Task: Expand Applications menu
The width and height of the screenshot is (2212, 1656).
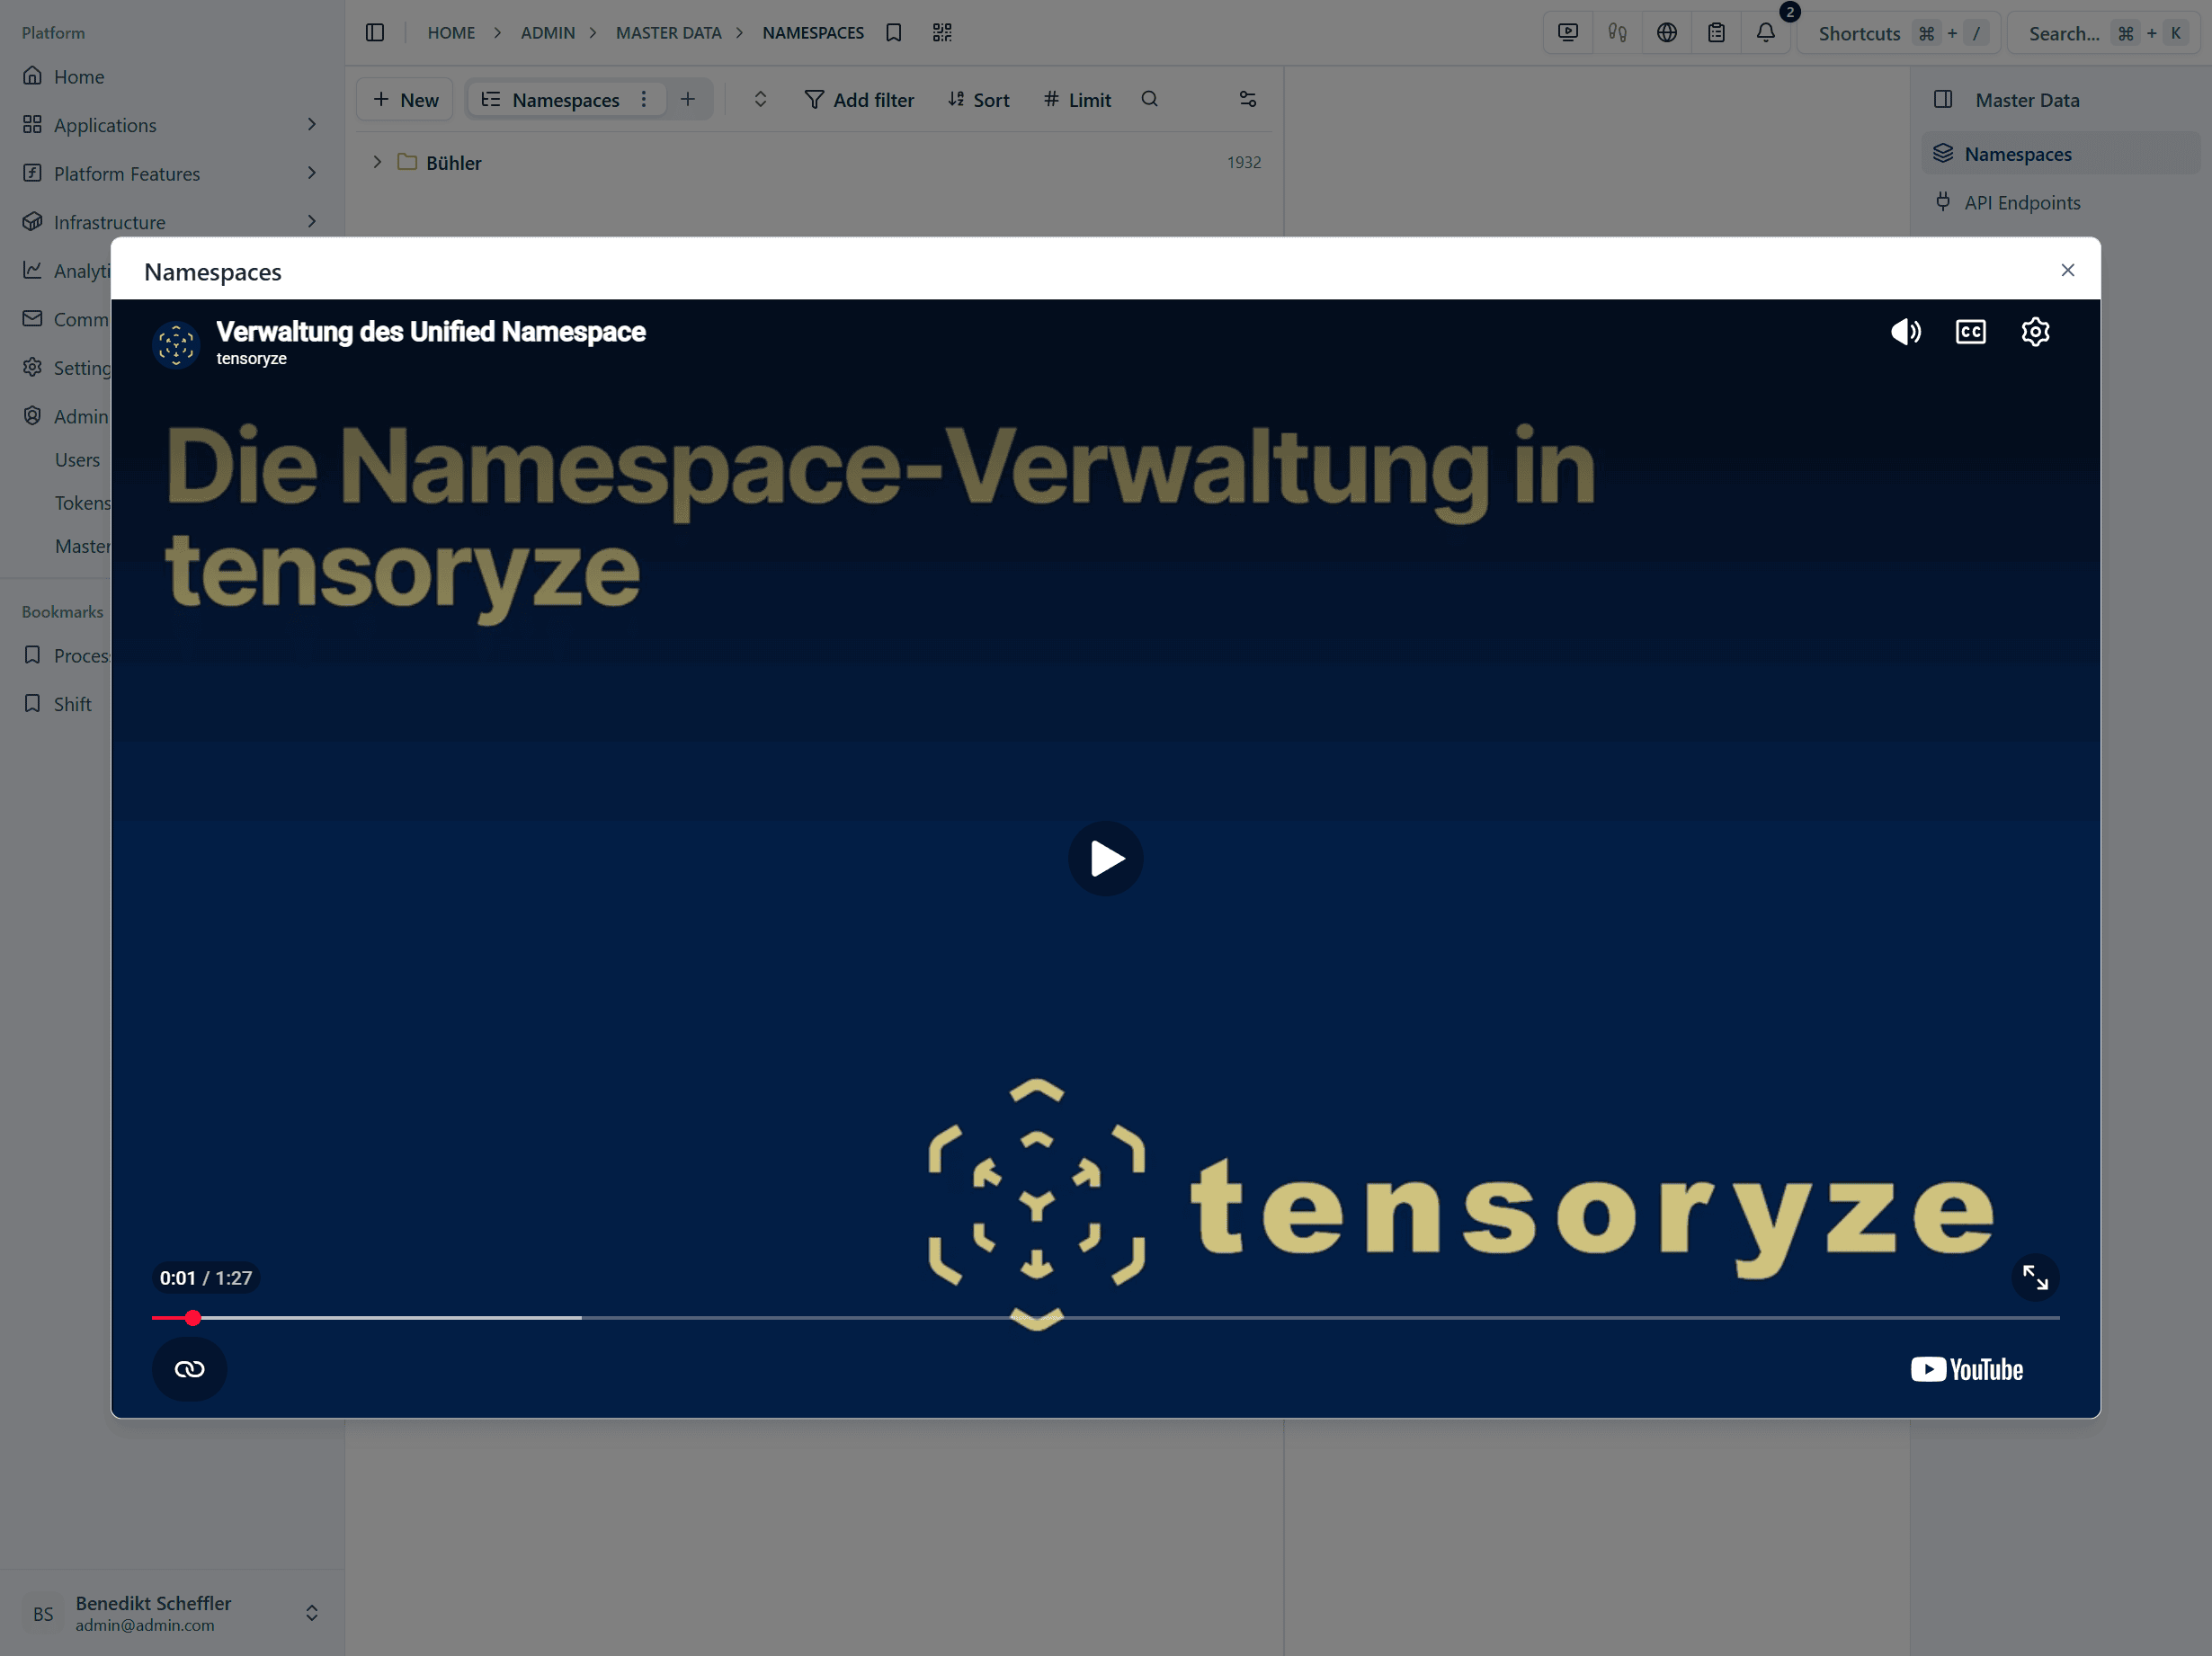Action: coord(172,125)
